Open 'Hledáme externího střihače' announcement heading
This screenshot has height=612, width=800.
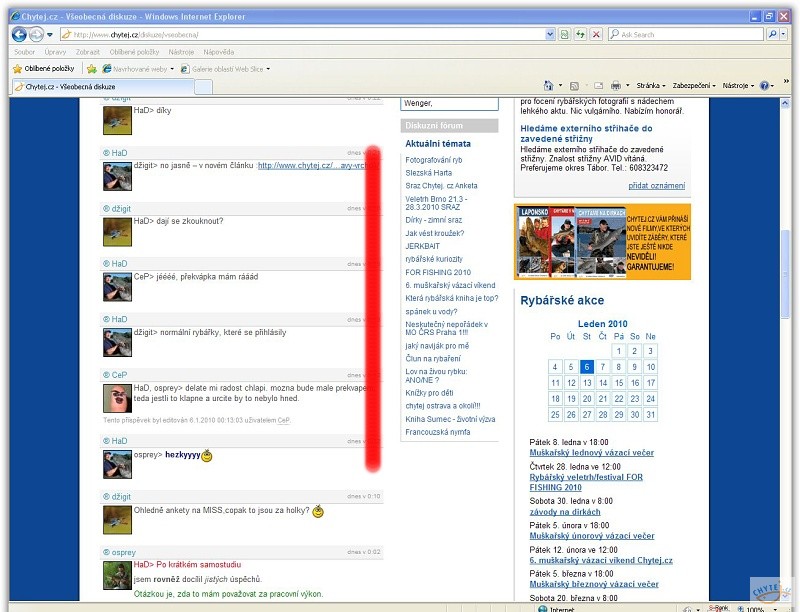[x=586, y=134]
